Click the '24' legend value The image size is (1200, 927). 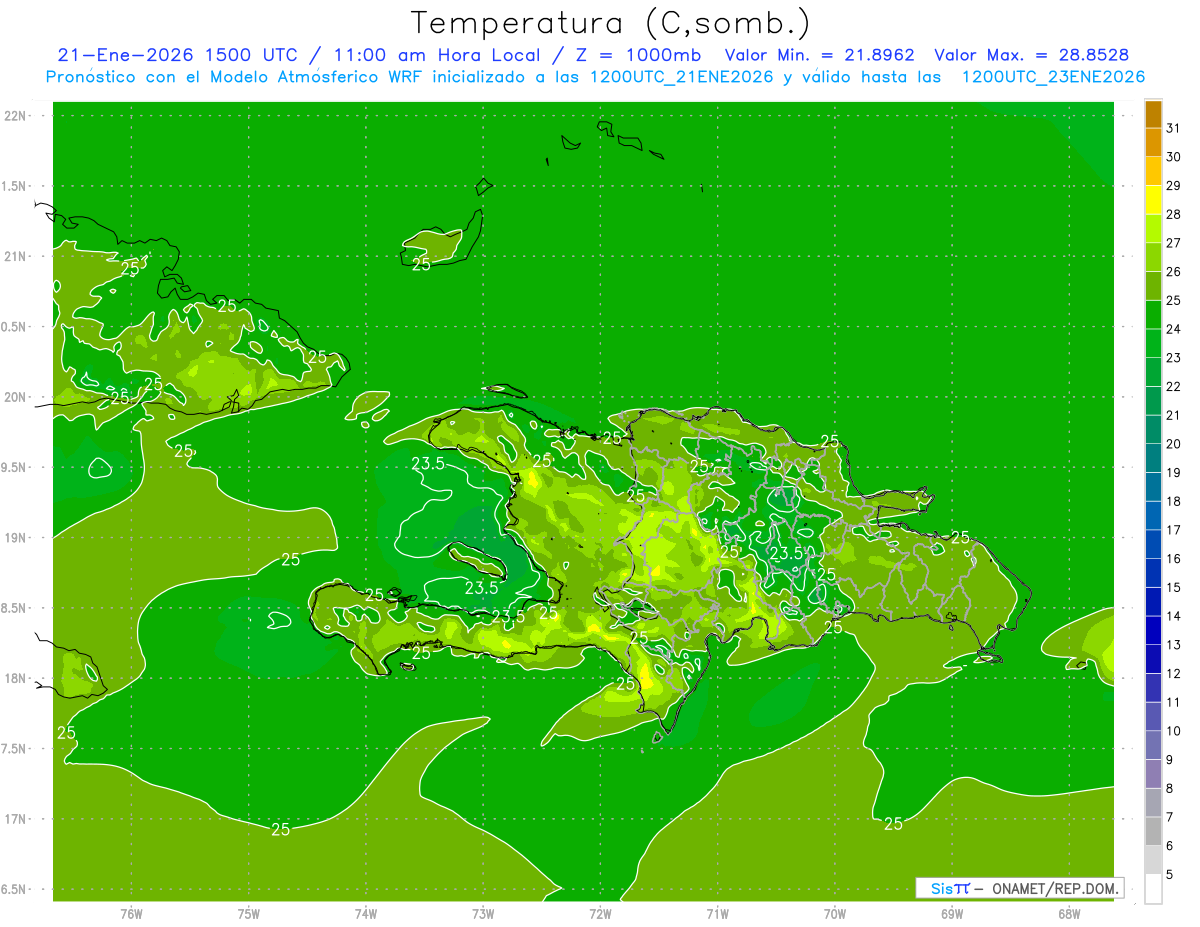tap(1174, 329)
